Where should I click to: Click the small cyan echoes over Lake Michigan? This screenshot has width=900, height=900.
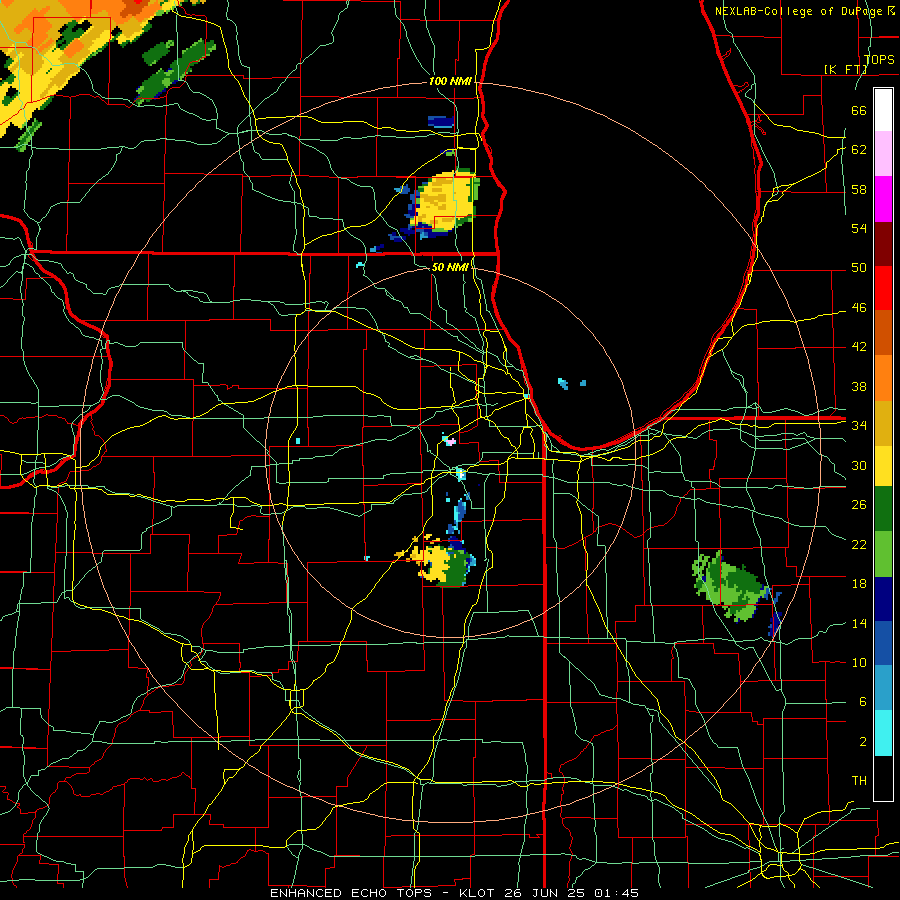coord(571,383)
